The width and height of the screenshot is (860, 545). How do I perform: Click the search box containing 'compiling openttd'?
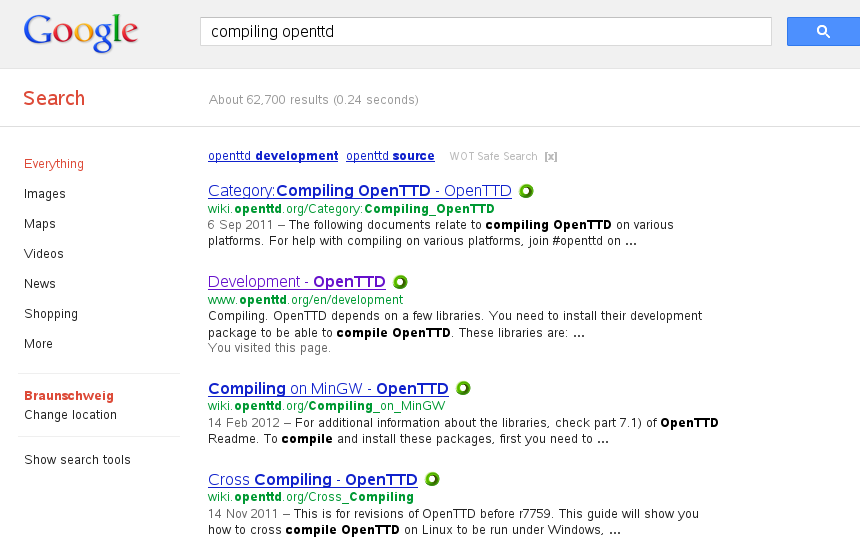[x=485, y=32]
